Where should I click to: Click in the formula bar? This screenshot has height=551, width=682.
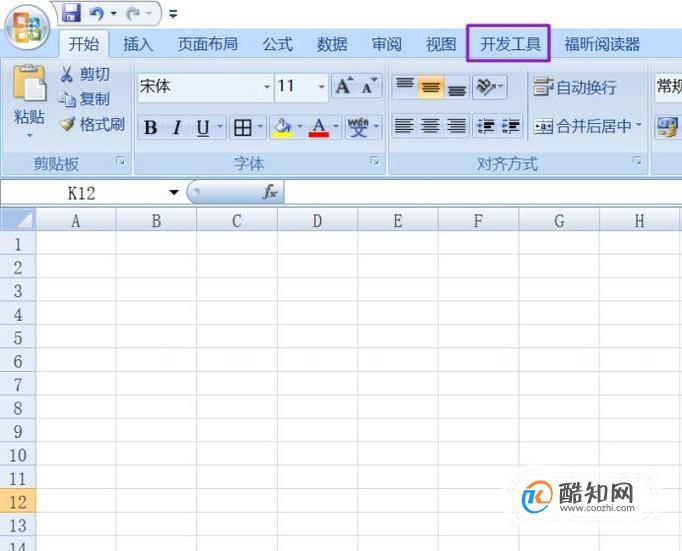click(x=483, y=192)
